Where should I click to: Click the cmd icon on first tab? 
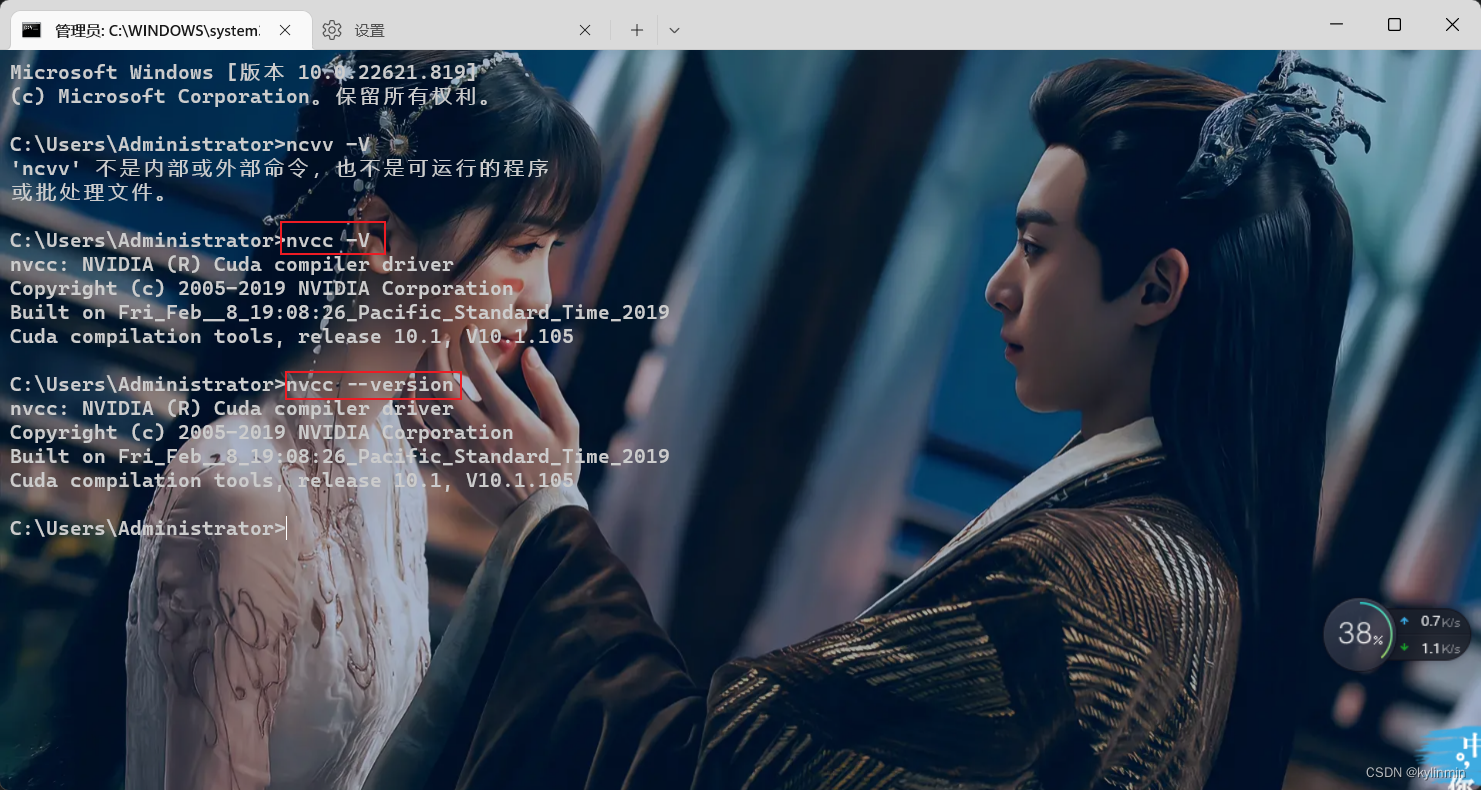pyautogui.click(x=32, y=30)
